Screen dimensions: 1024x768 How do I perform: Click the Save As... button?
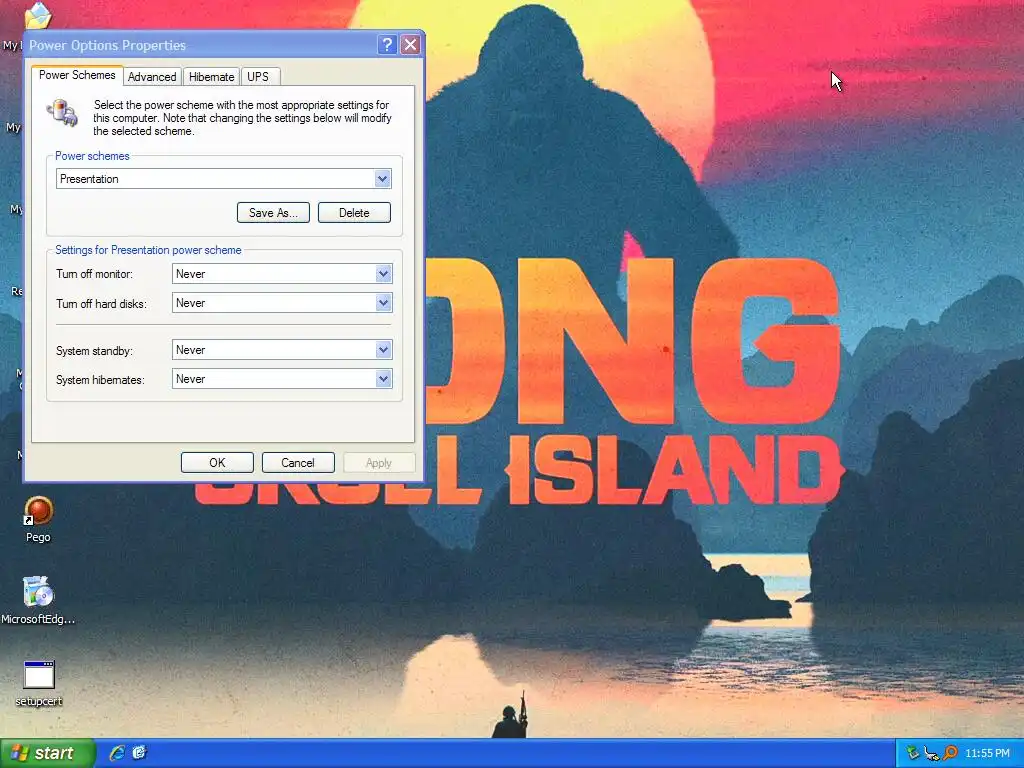(x=273, y=213)
